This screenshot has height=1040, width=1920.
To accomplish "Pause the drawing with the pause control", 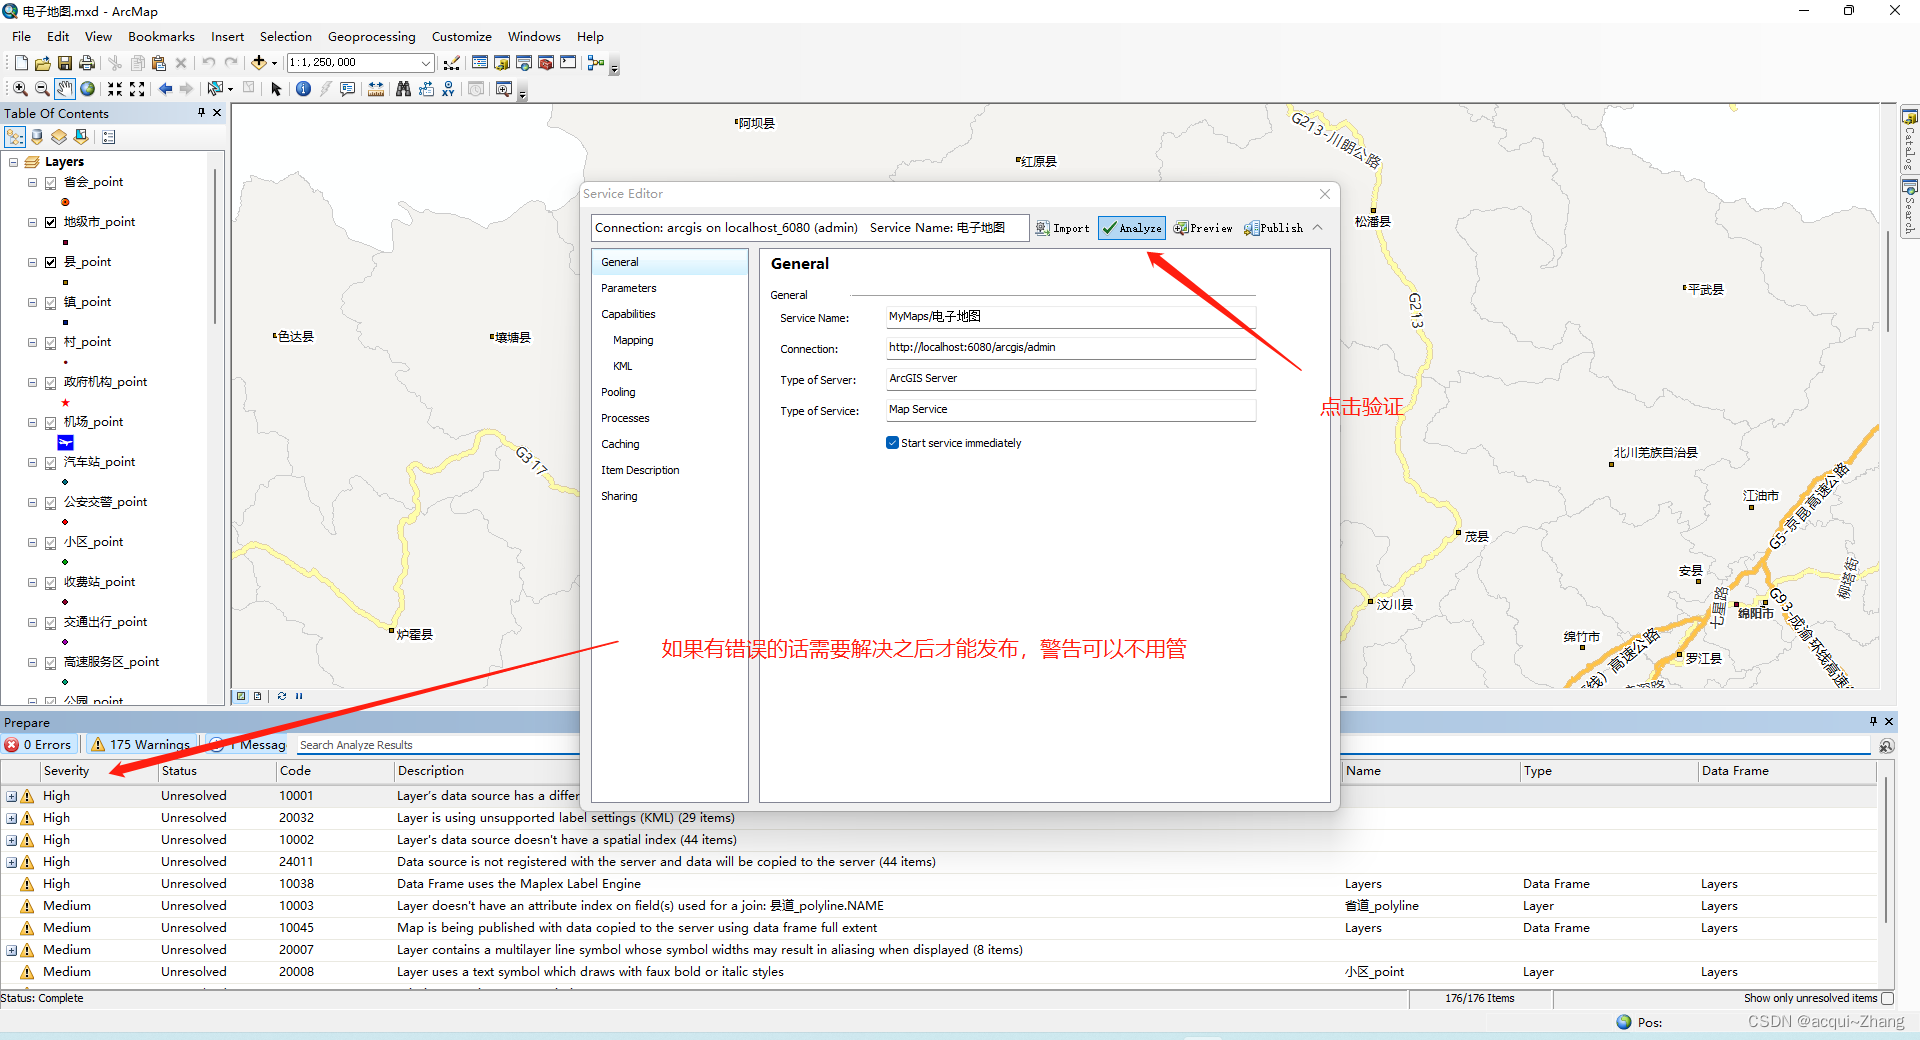I will 299,696.
